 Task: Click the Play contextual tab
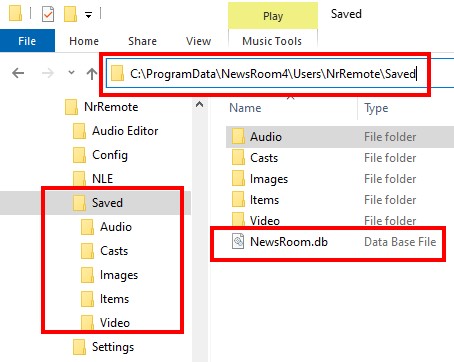(273, 16)
